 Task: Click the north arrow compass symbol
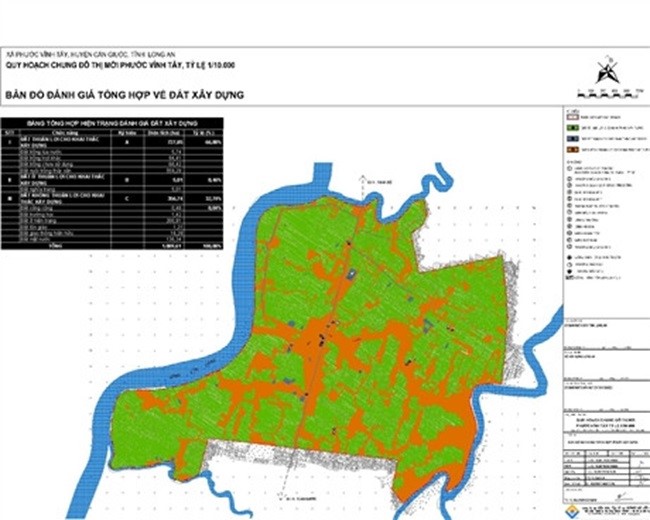pos(603,73)
